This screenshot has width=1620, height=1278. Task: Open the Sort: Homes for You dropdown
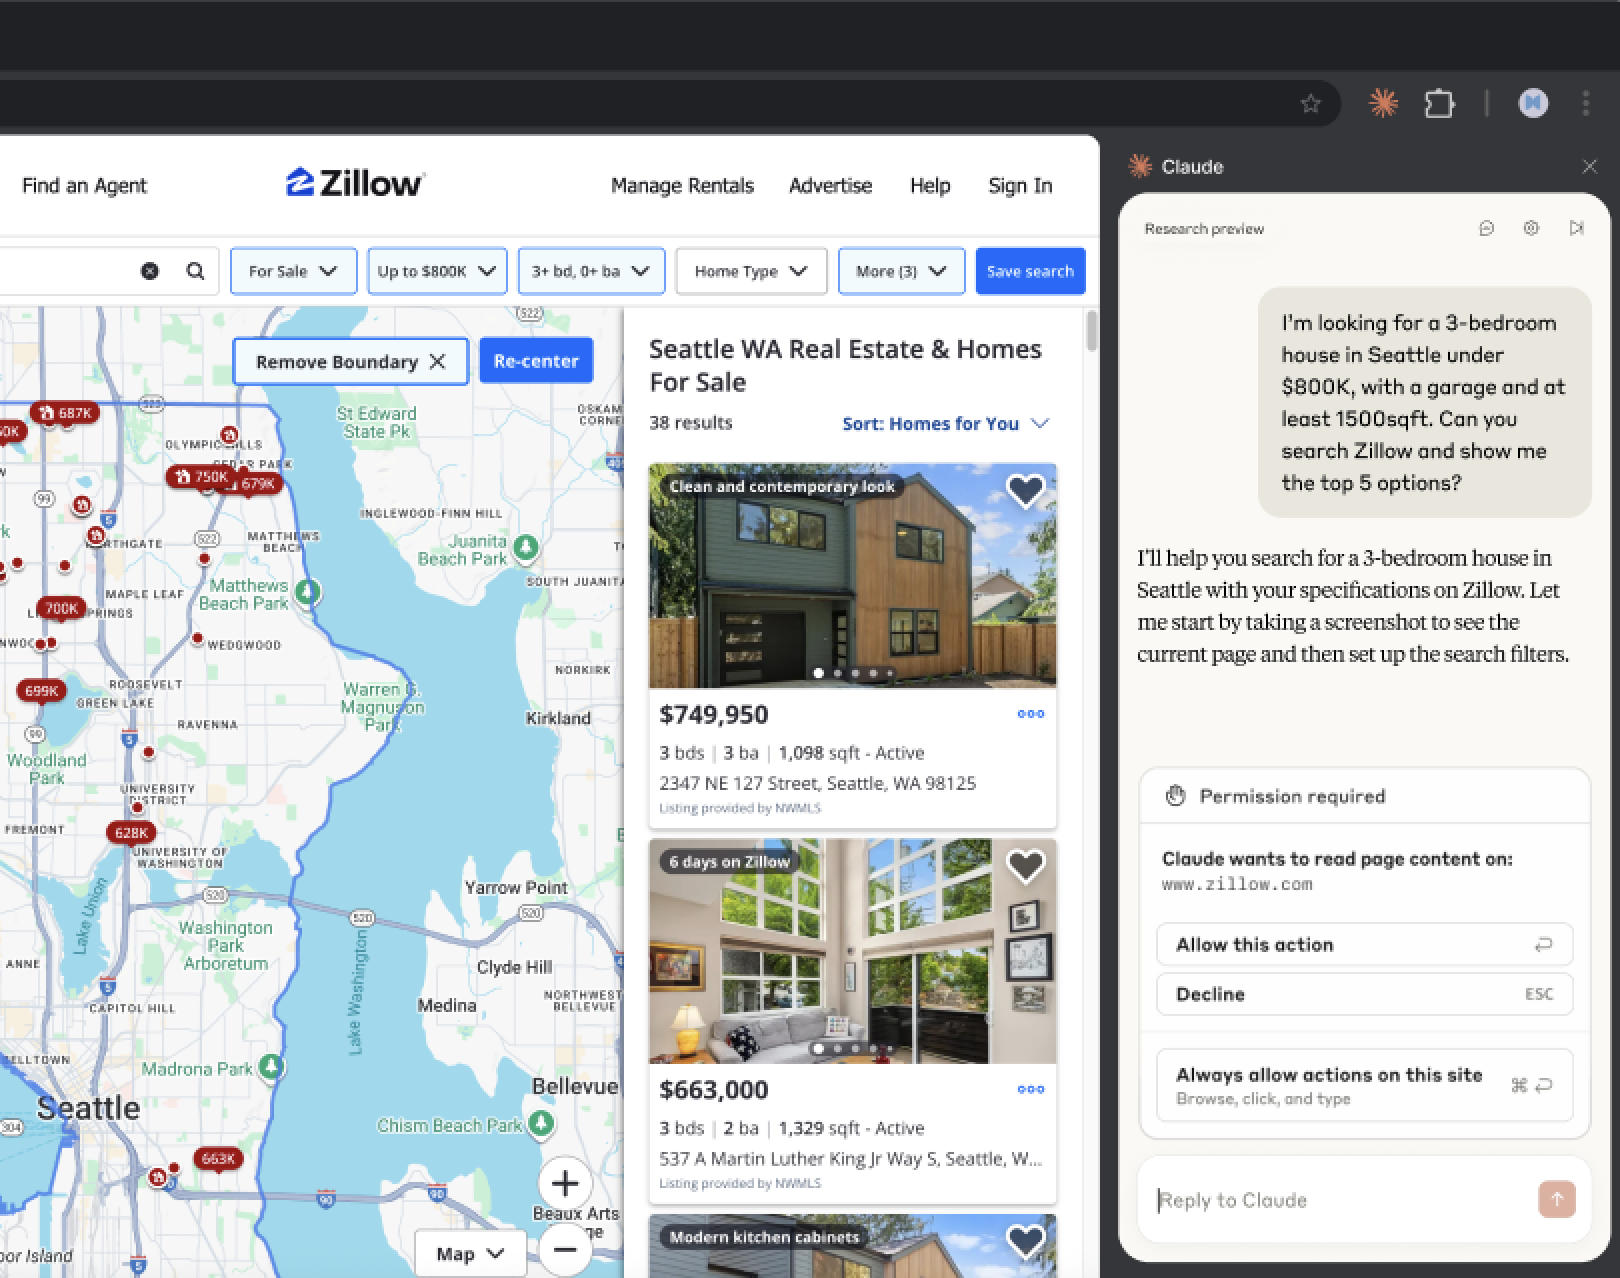(x=944, y=423)
